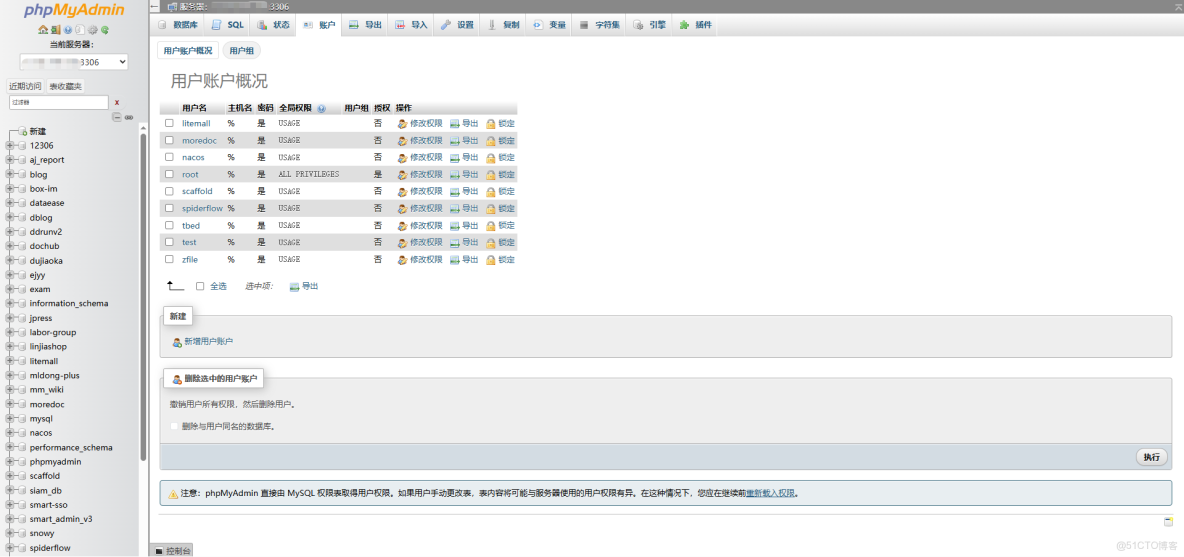Tick the checkbox for user moredoc
This screenshot has width=1184, height=557.
click(169, 140)
